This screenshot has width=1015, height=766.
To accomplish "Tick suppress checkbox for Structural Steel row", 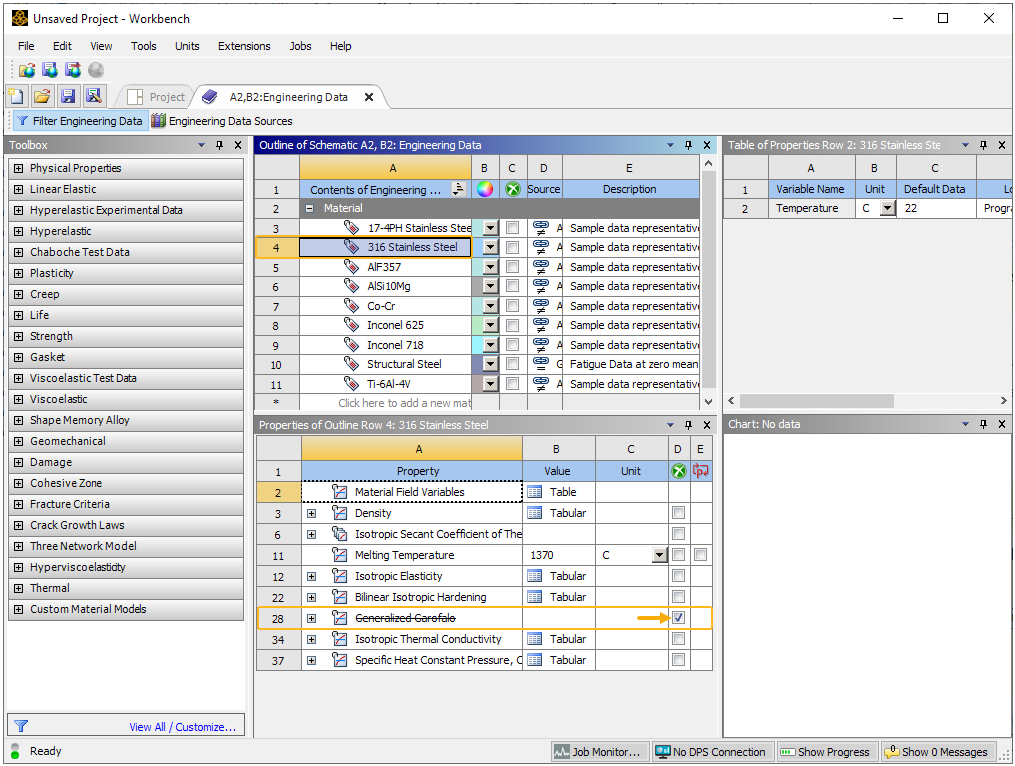I will 512,365.
